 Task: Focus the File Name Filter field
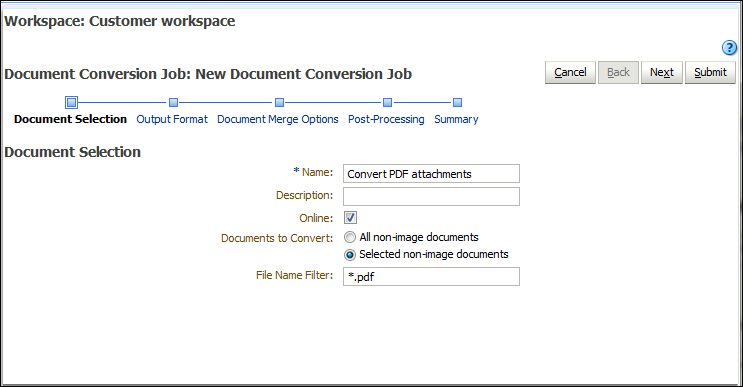pos(431,277)
